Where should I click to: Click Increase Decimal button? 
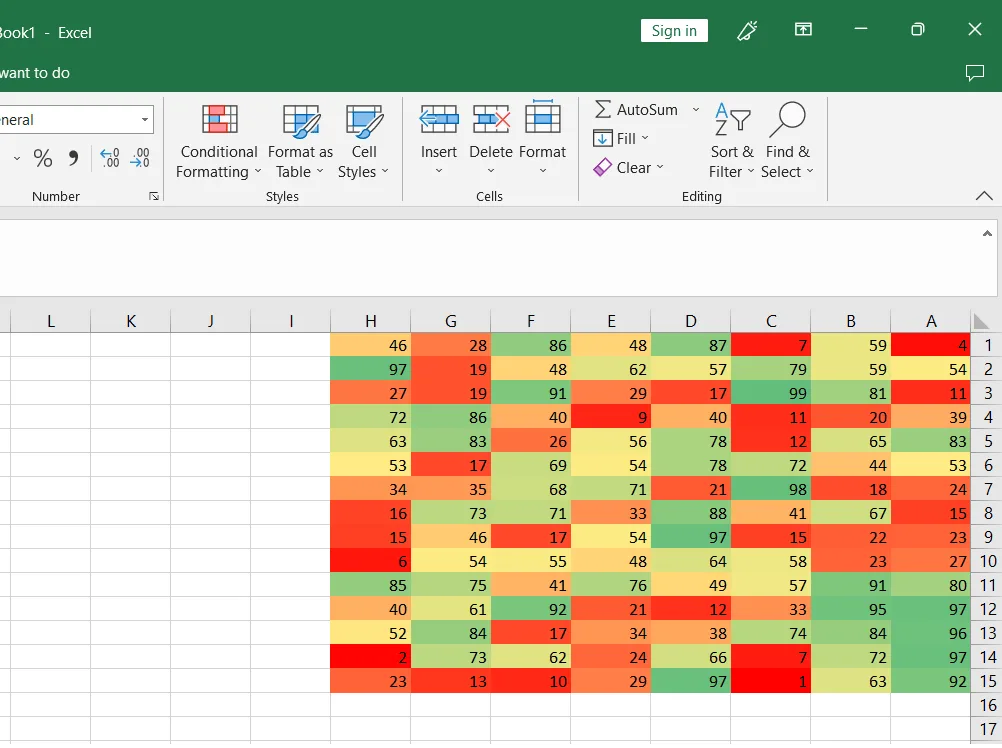[x=109, y=158]
